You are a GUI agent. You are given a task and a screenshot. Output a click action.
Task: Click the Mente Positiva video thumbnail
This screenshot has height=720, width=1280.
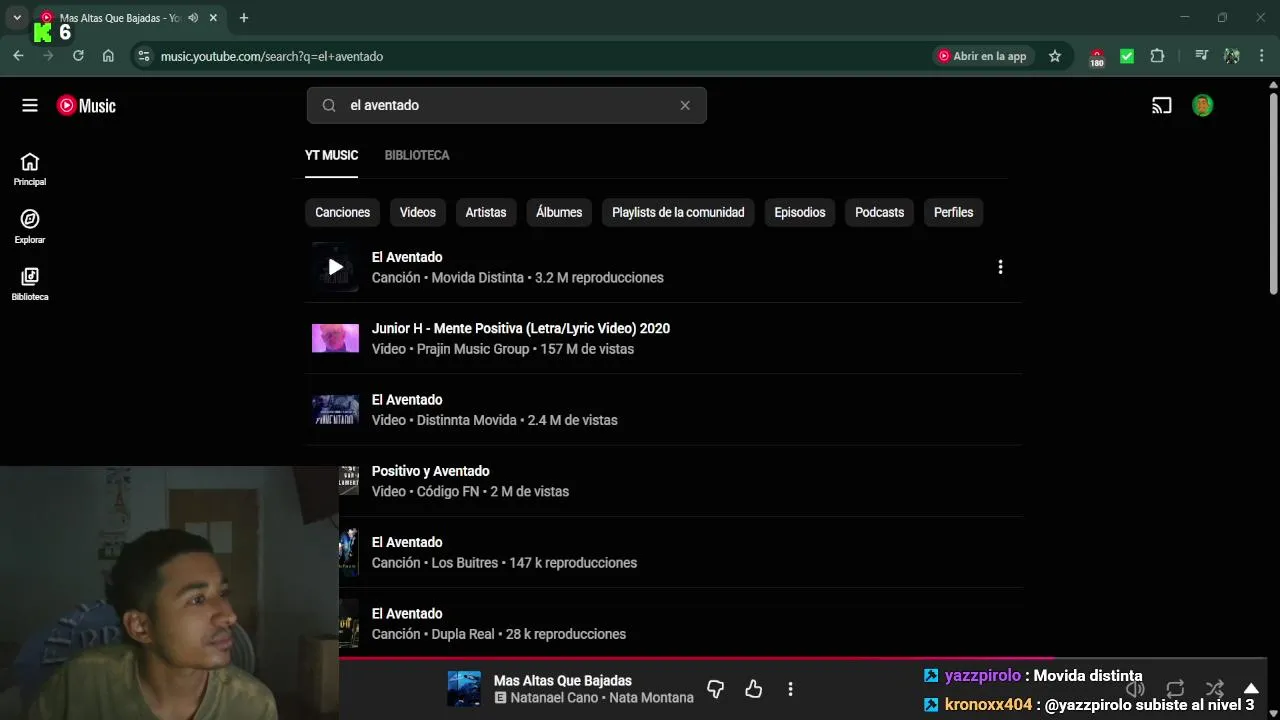tap(335, 338)
